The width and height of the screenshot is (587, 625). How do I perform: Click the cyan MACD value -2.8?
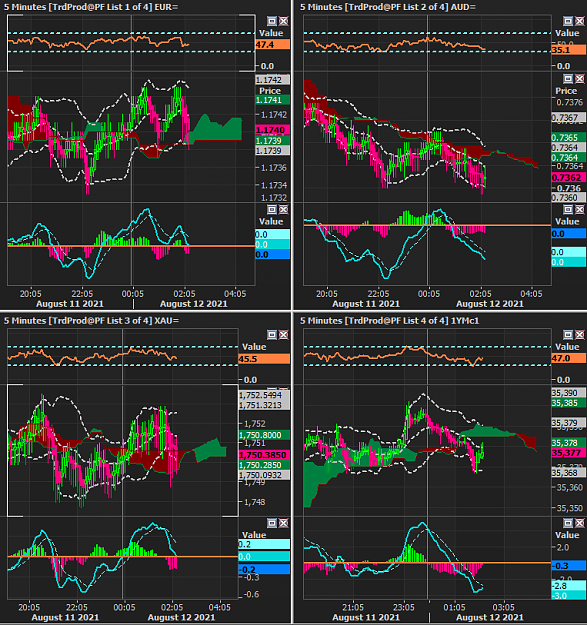click(569, 586)
